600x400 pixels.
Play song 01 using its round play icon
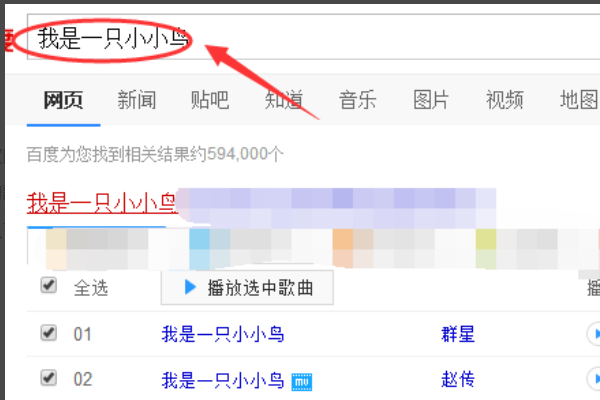[593, 334]
